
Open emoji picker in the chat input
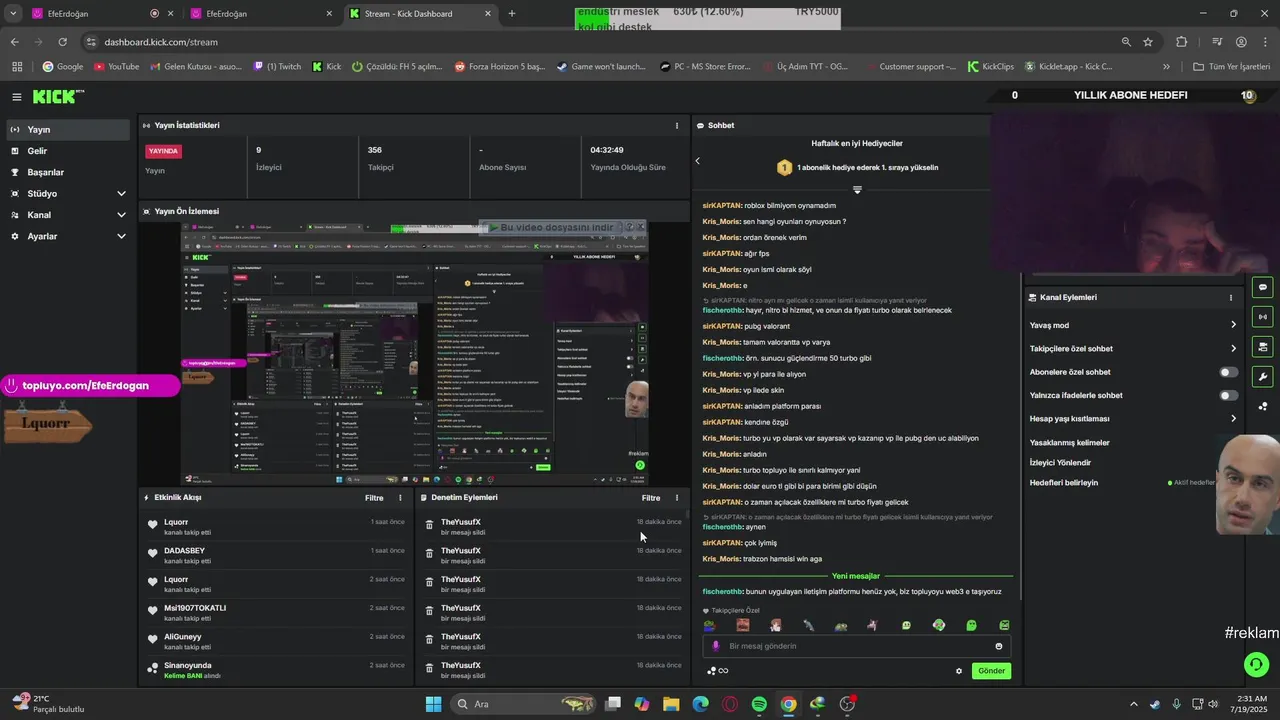click(998, 646)
